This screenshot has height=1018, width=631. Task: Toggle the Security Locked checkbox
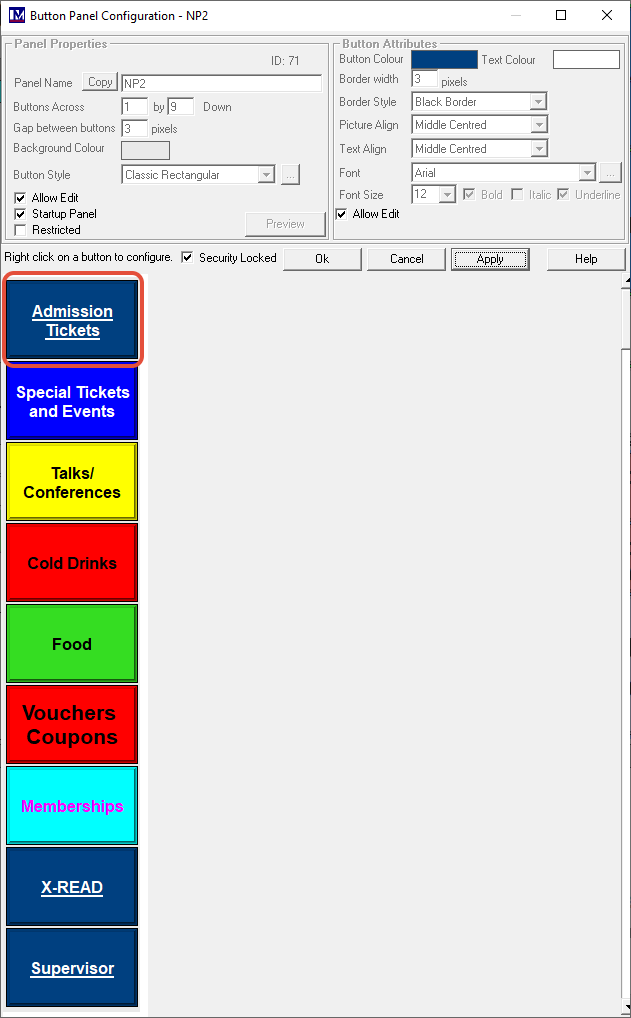[x=188, y=258]
